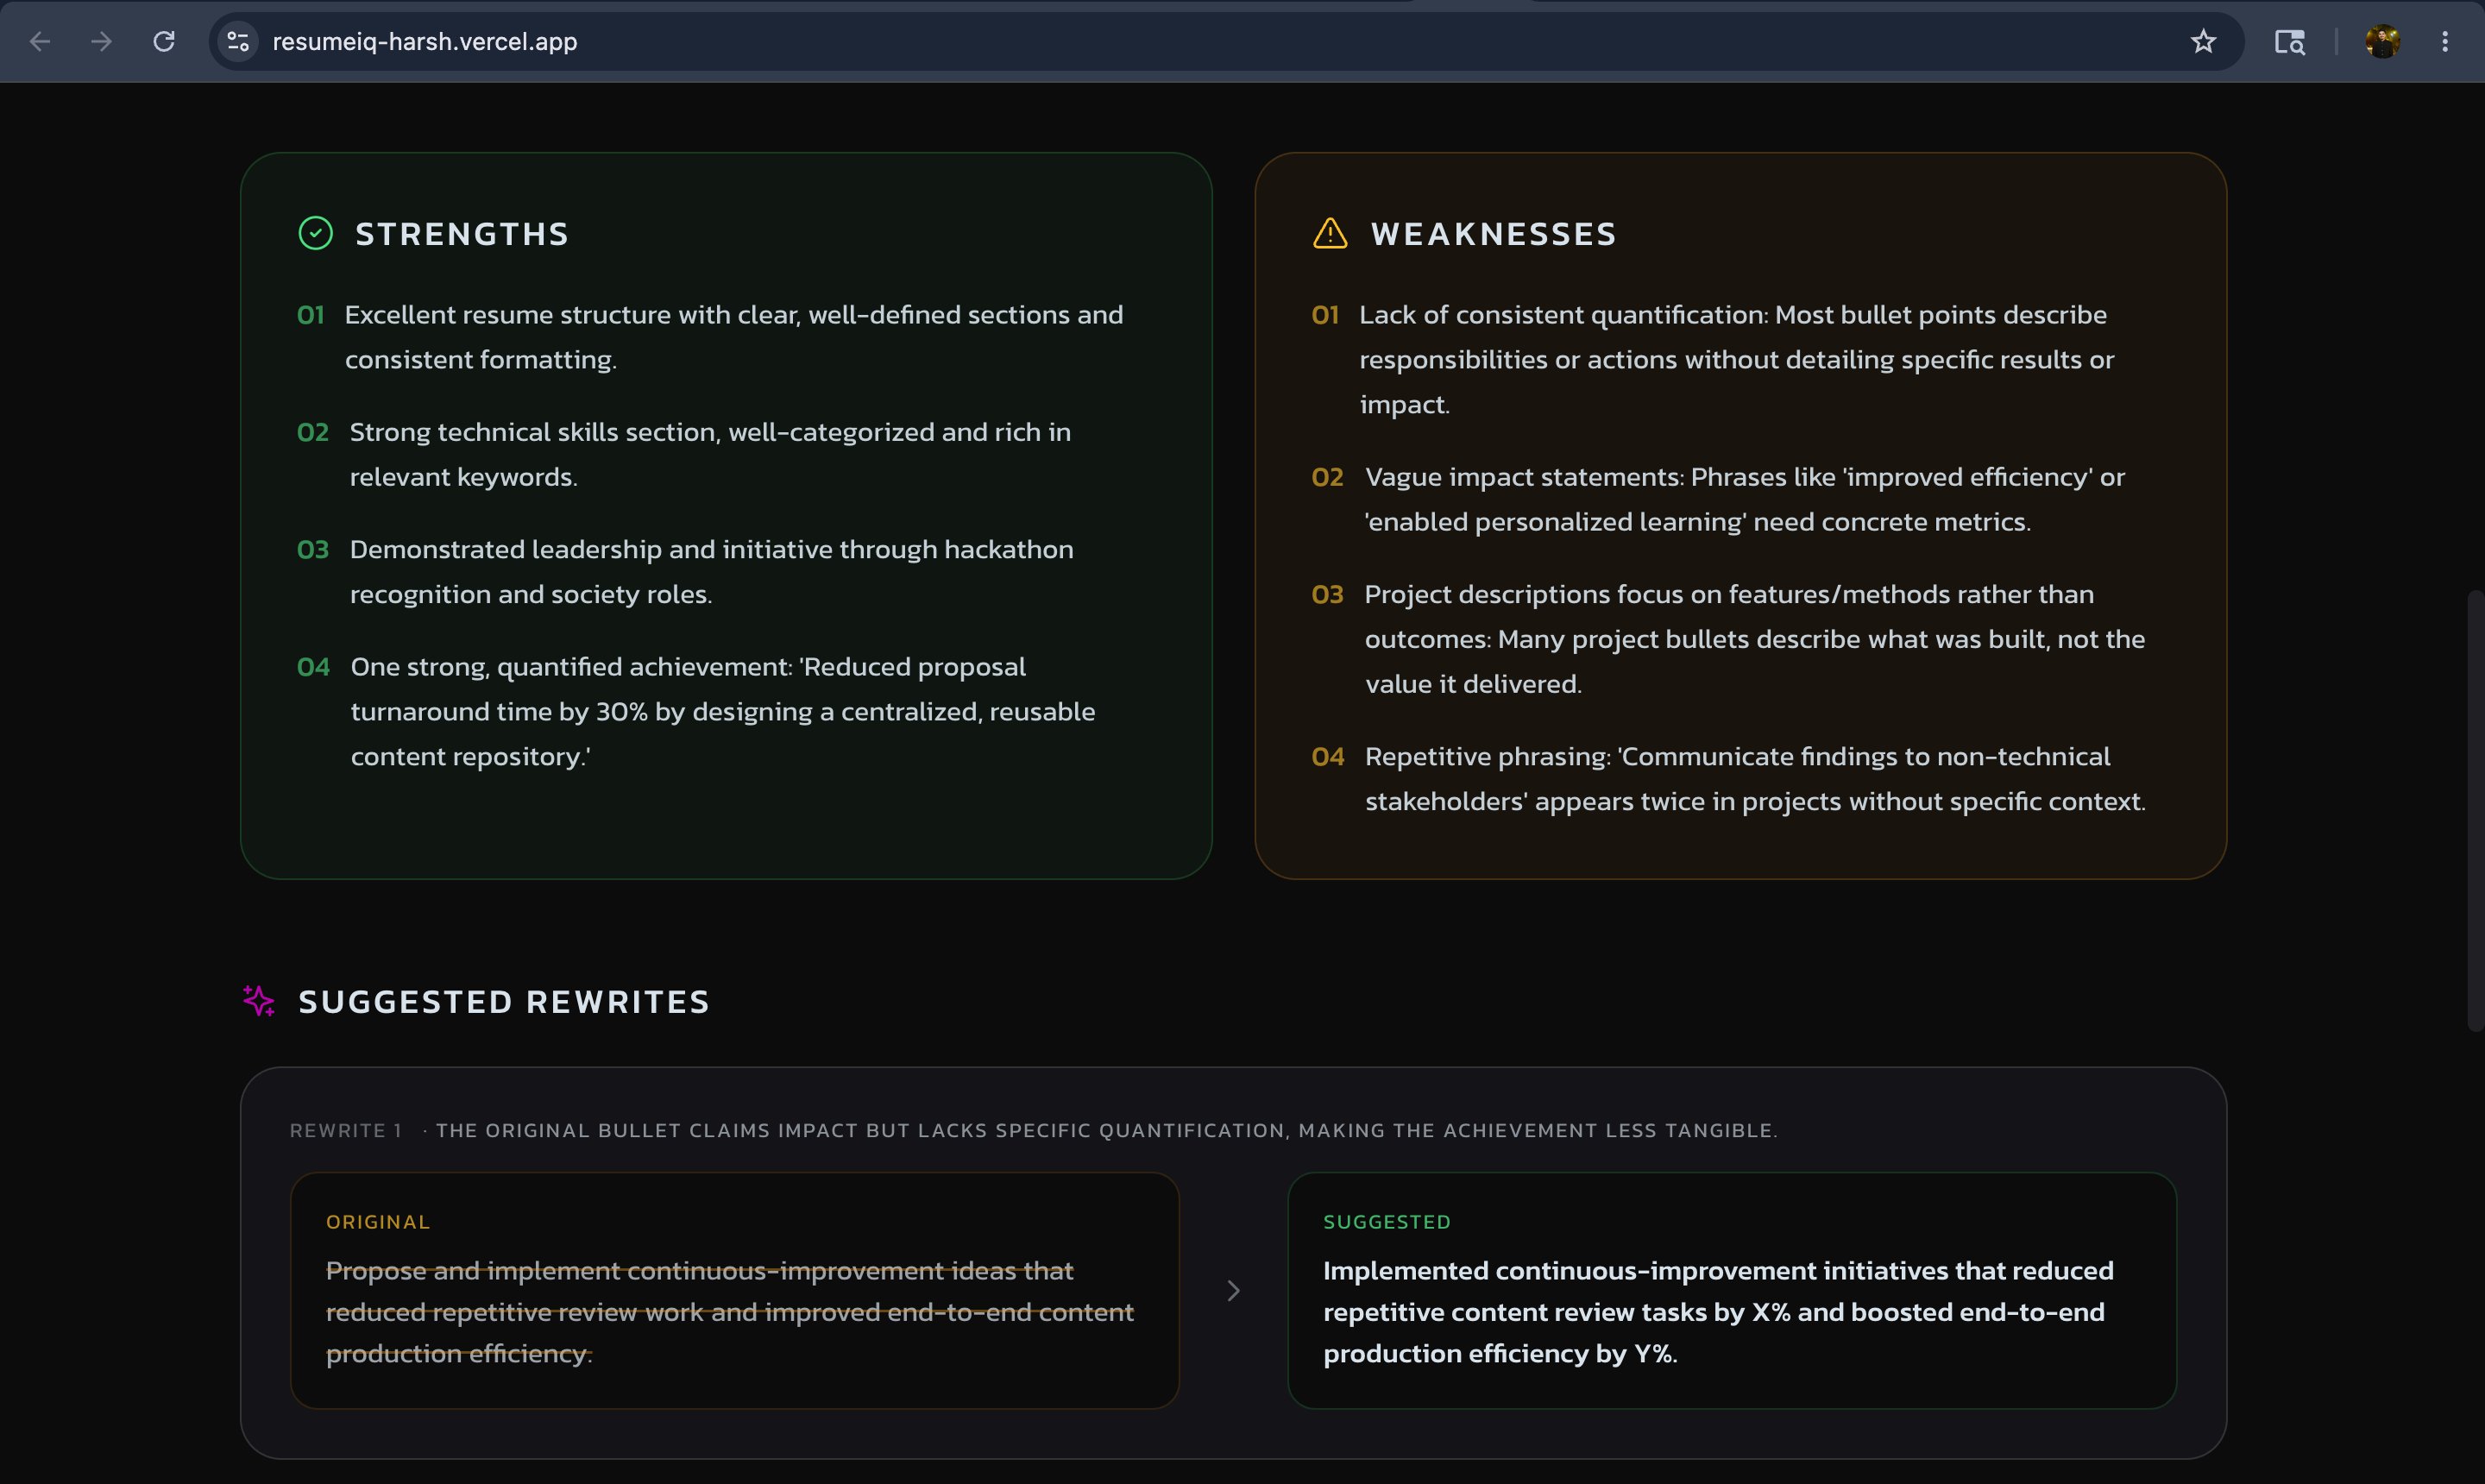This screenshot has width=2485, height=1484.
Task: Click the green checkmark Strengths icon
Action: [315, 233]
